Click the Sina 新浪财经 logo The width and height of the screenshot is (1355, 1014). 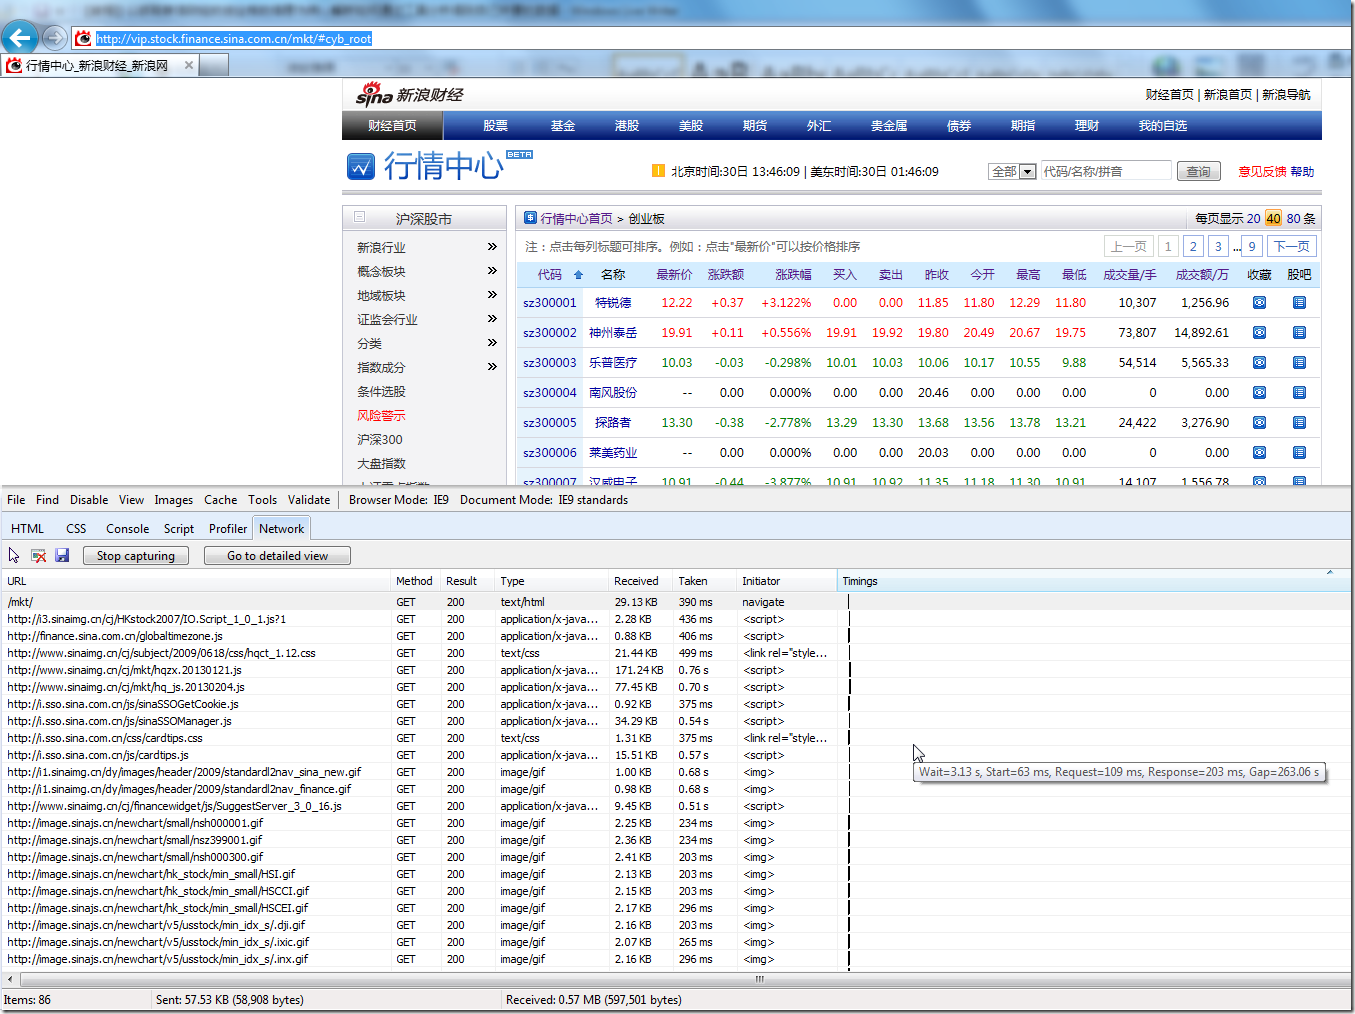[410, 95]
